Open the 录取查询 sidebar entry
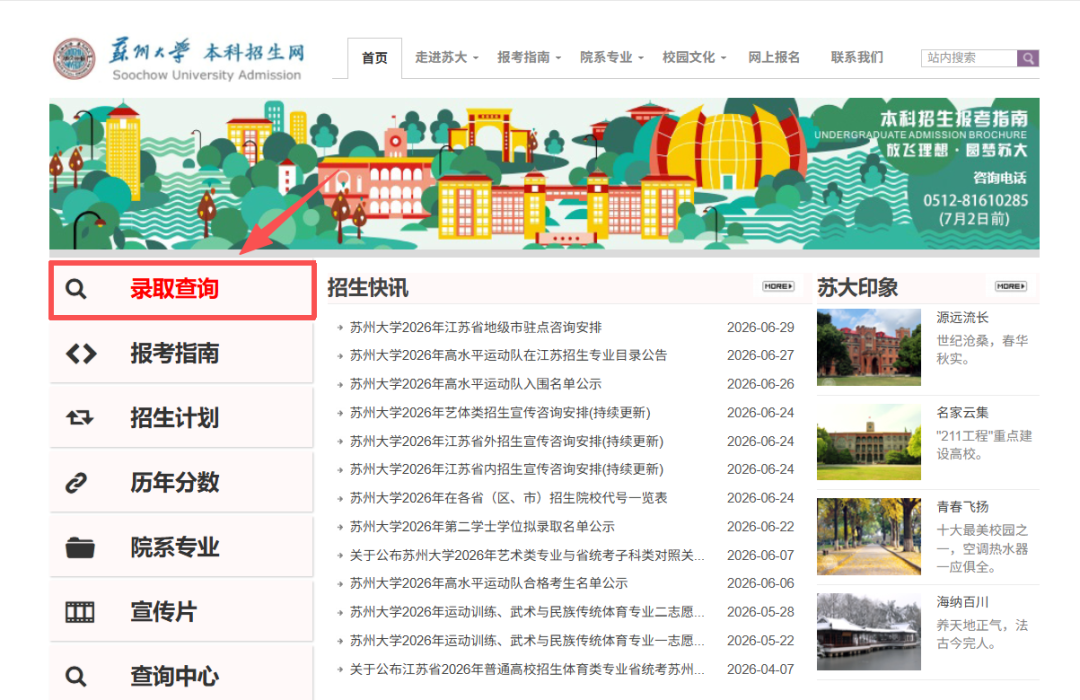 (x=183, y=289)
